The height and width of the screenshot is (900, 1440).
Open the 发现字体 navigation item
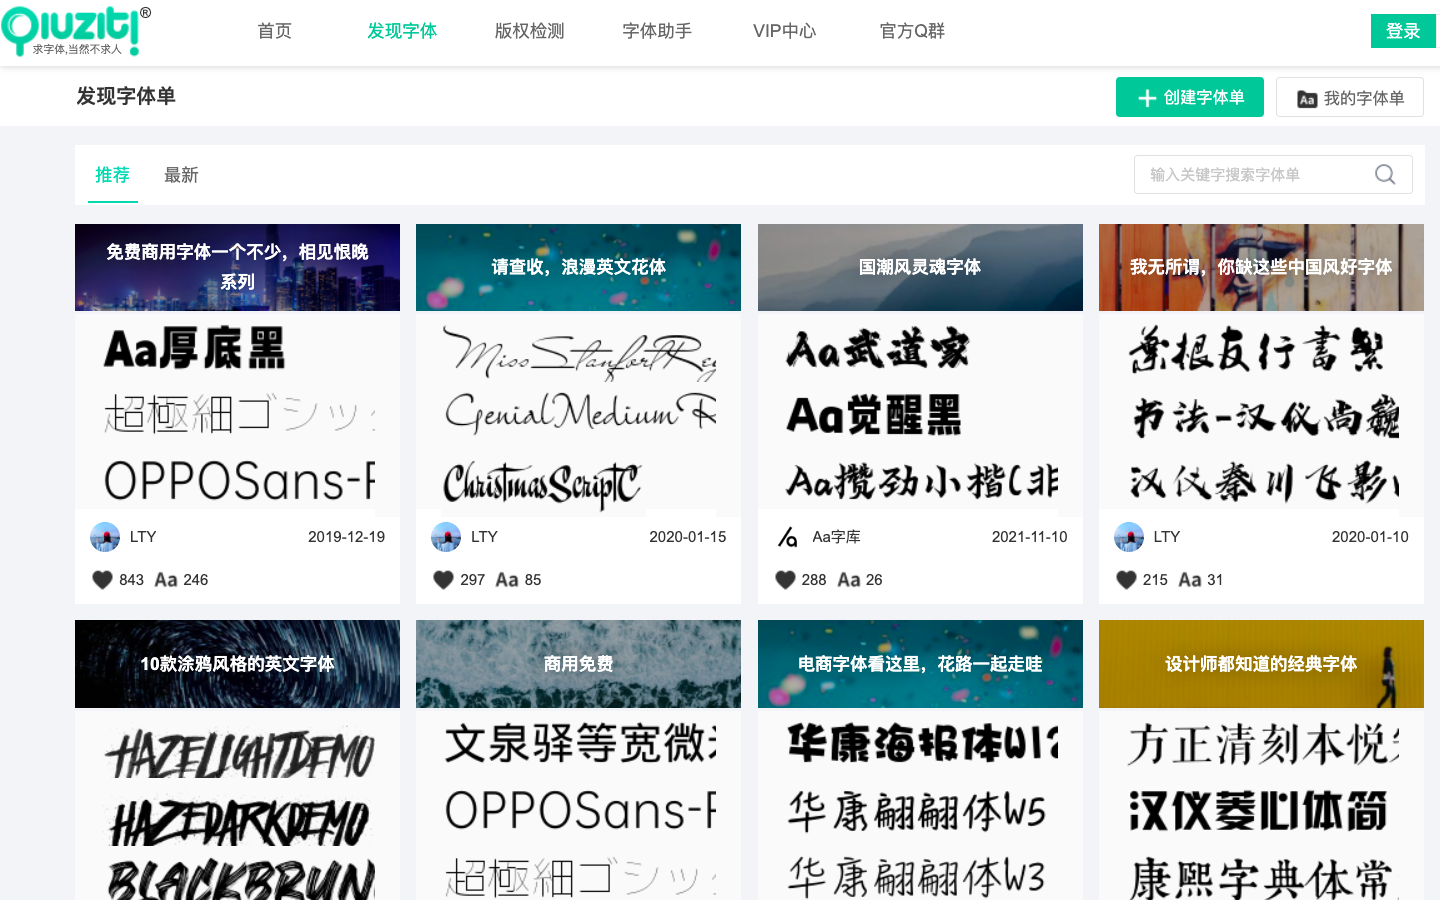(x=402, y=31)
